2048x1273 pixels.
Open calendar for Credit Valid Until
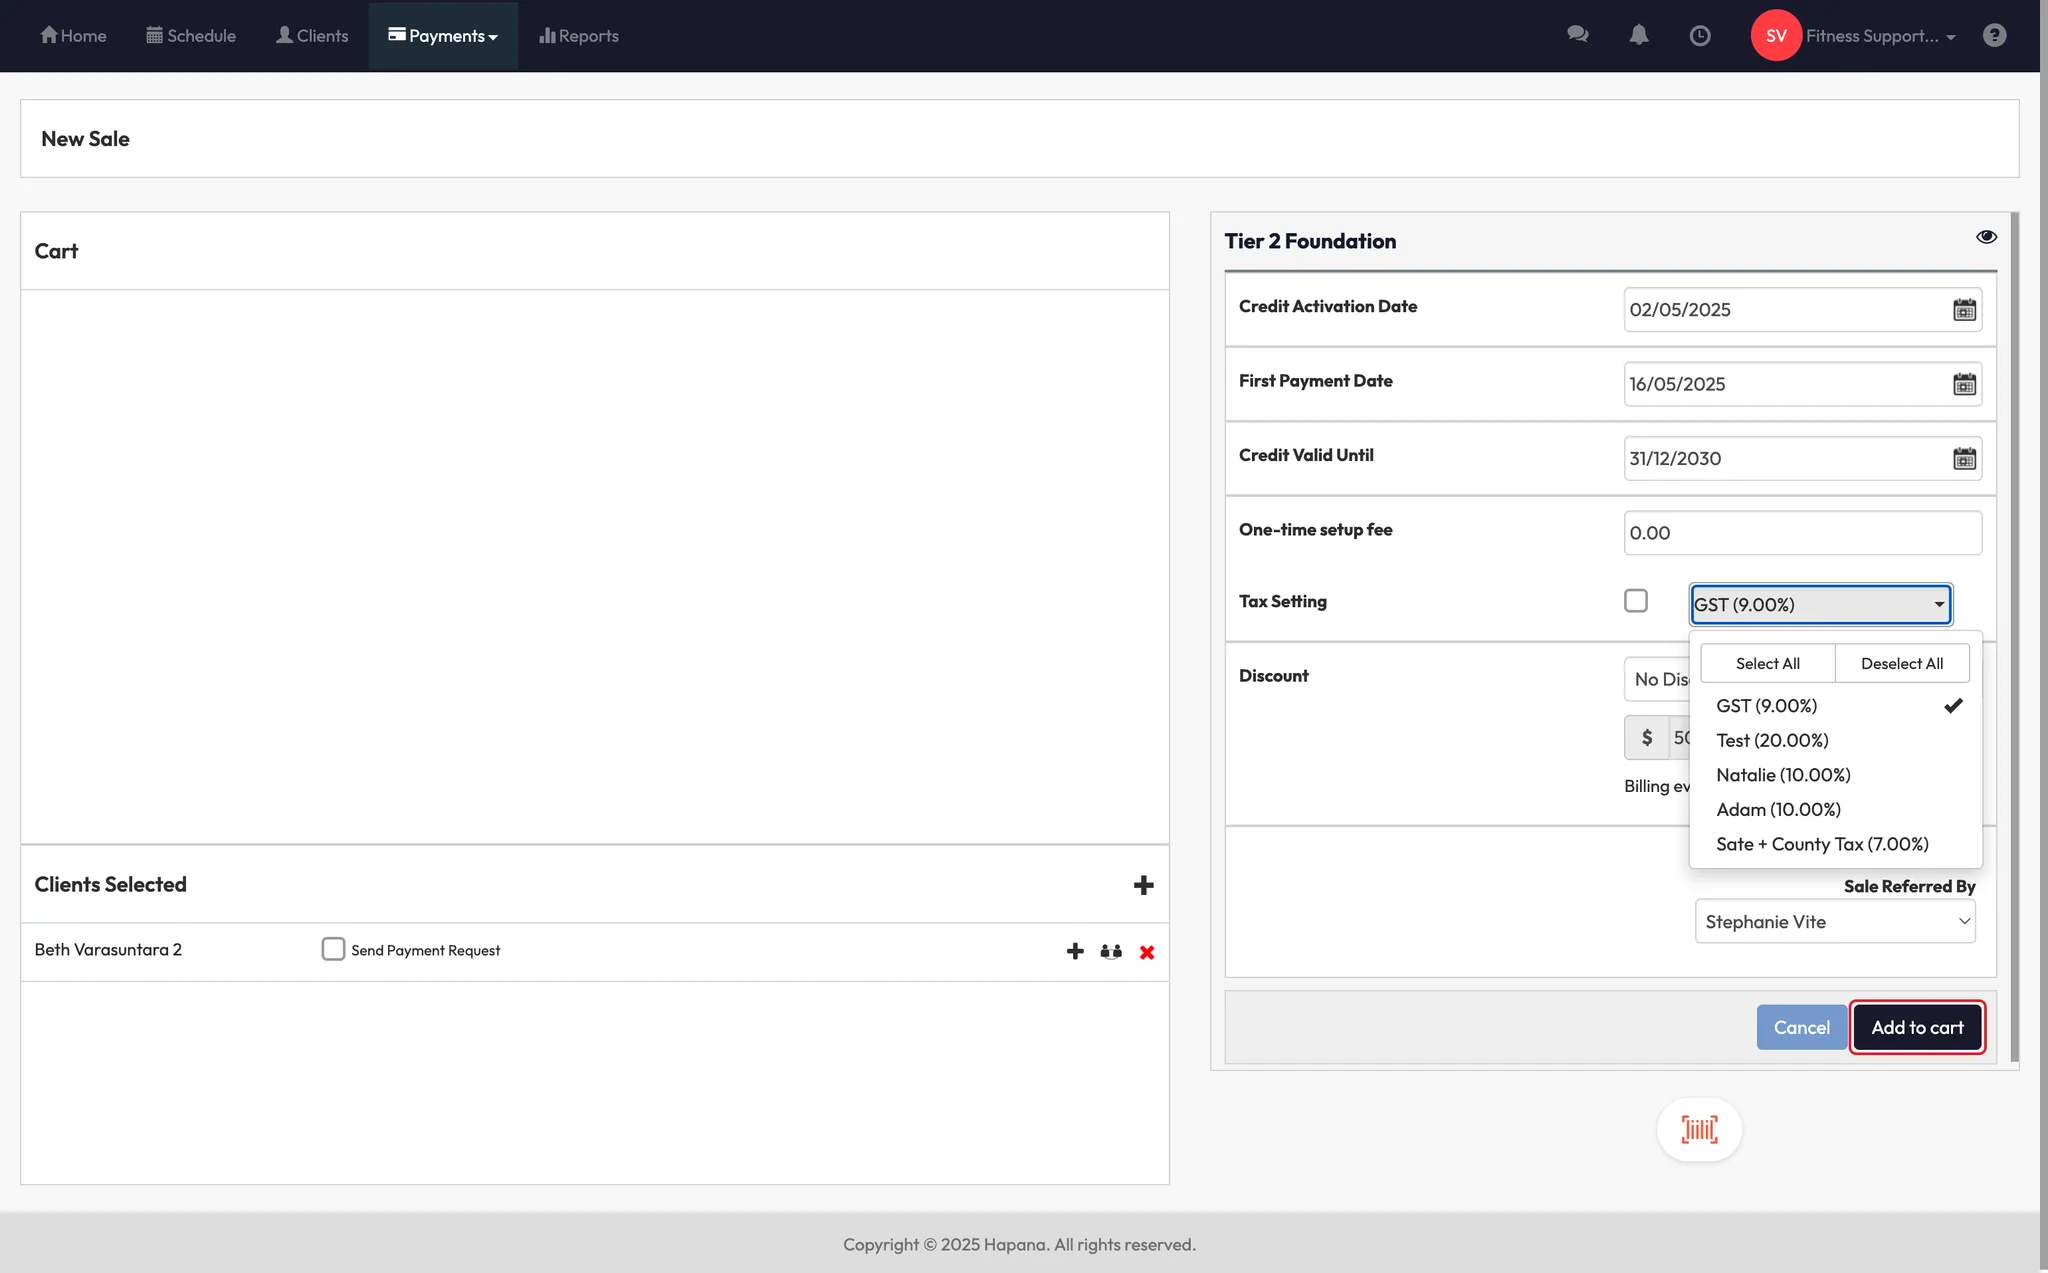(1964, 459)
